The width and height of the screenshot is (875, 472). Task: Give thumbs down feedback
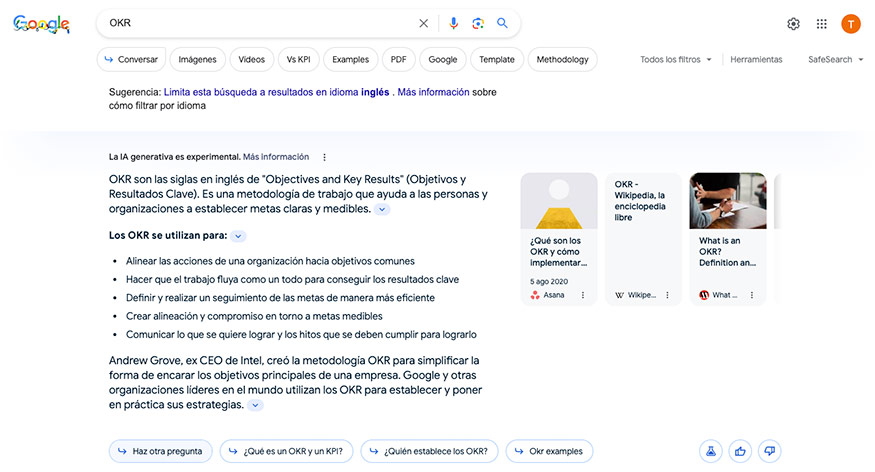point(770,451)
